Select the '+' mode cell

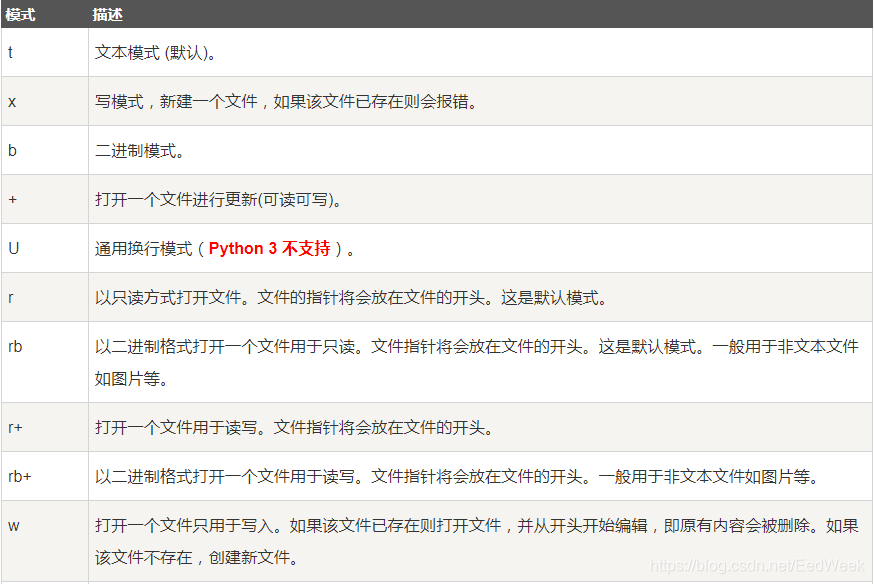pyautogui.click(x=45, y=199)
